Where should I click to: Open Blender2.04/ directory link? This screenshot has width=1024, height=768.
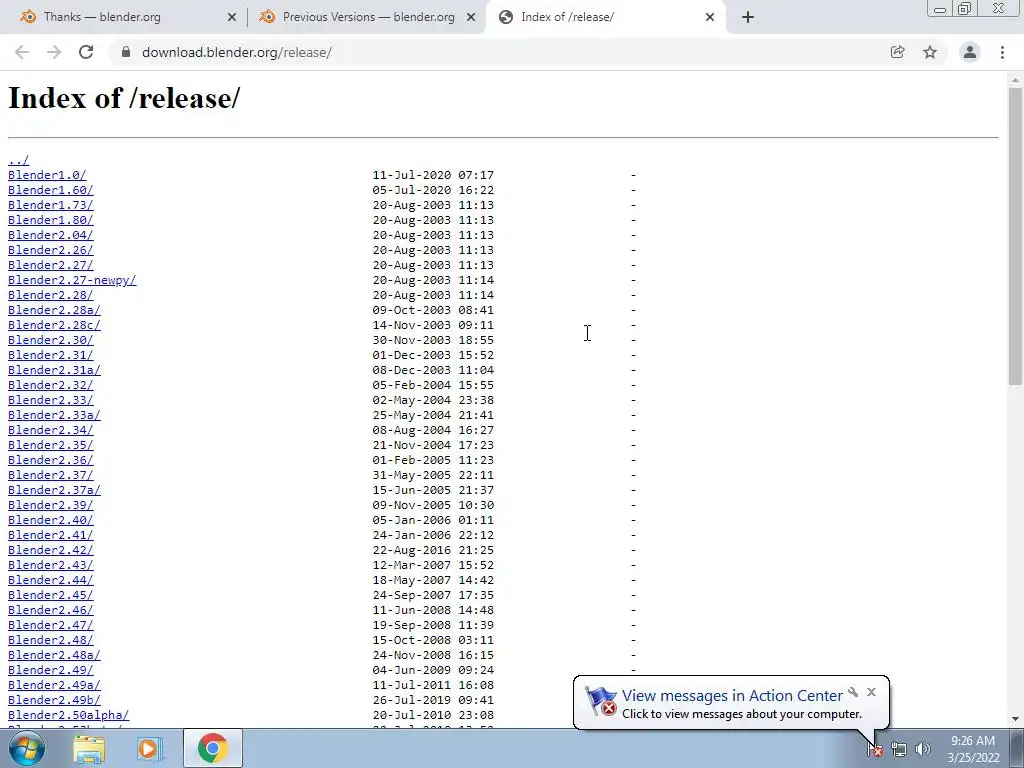[x=50, y=235]
